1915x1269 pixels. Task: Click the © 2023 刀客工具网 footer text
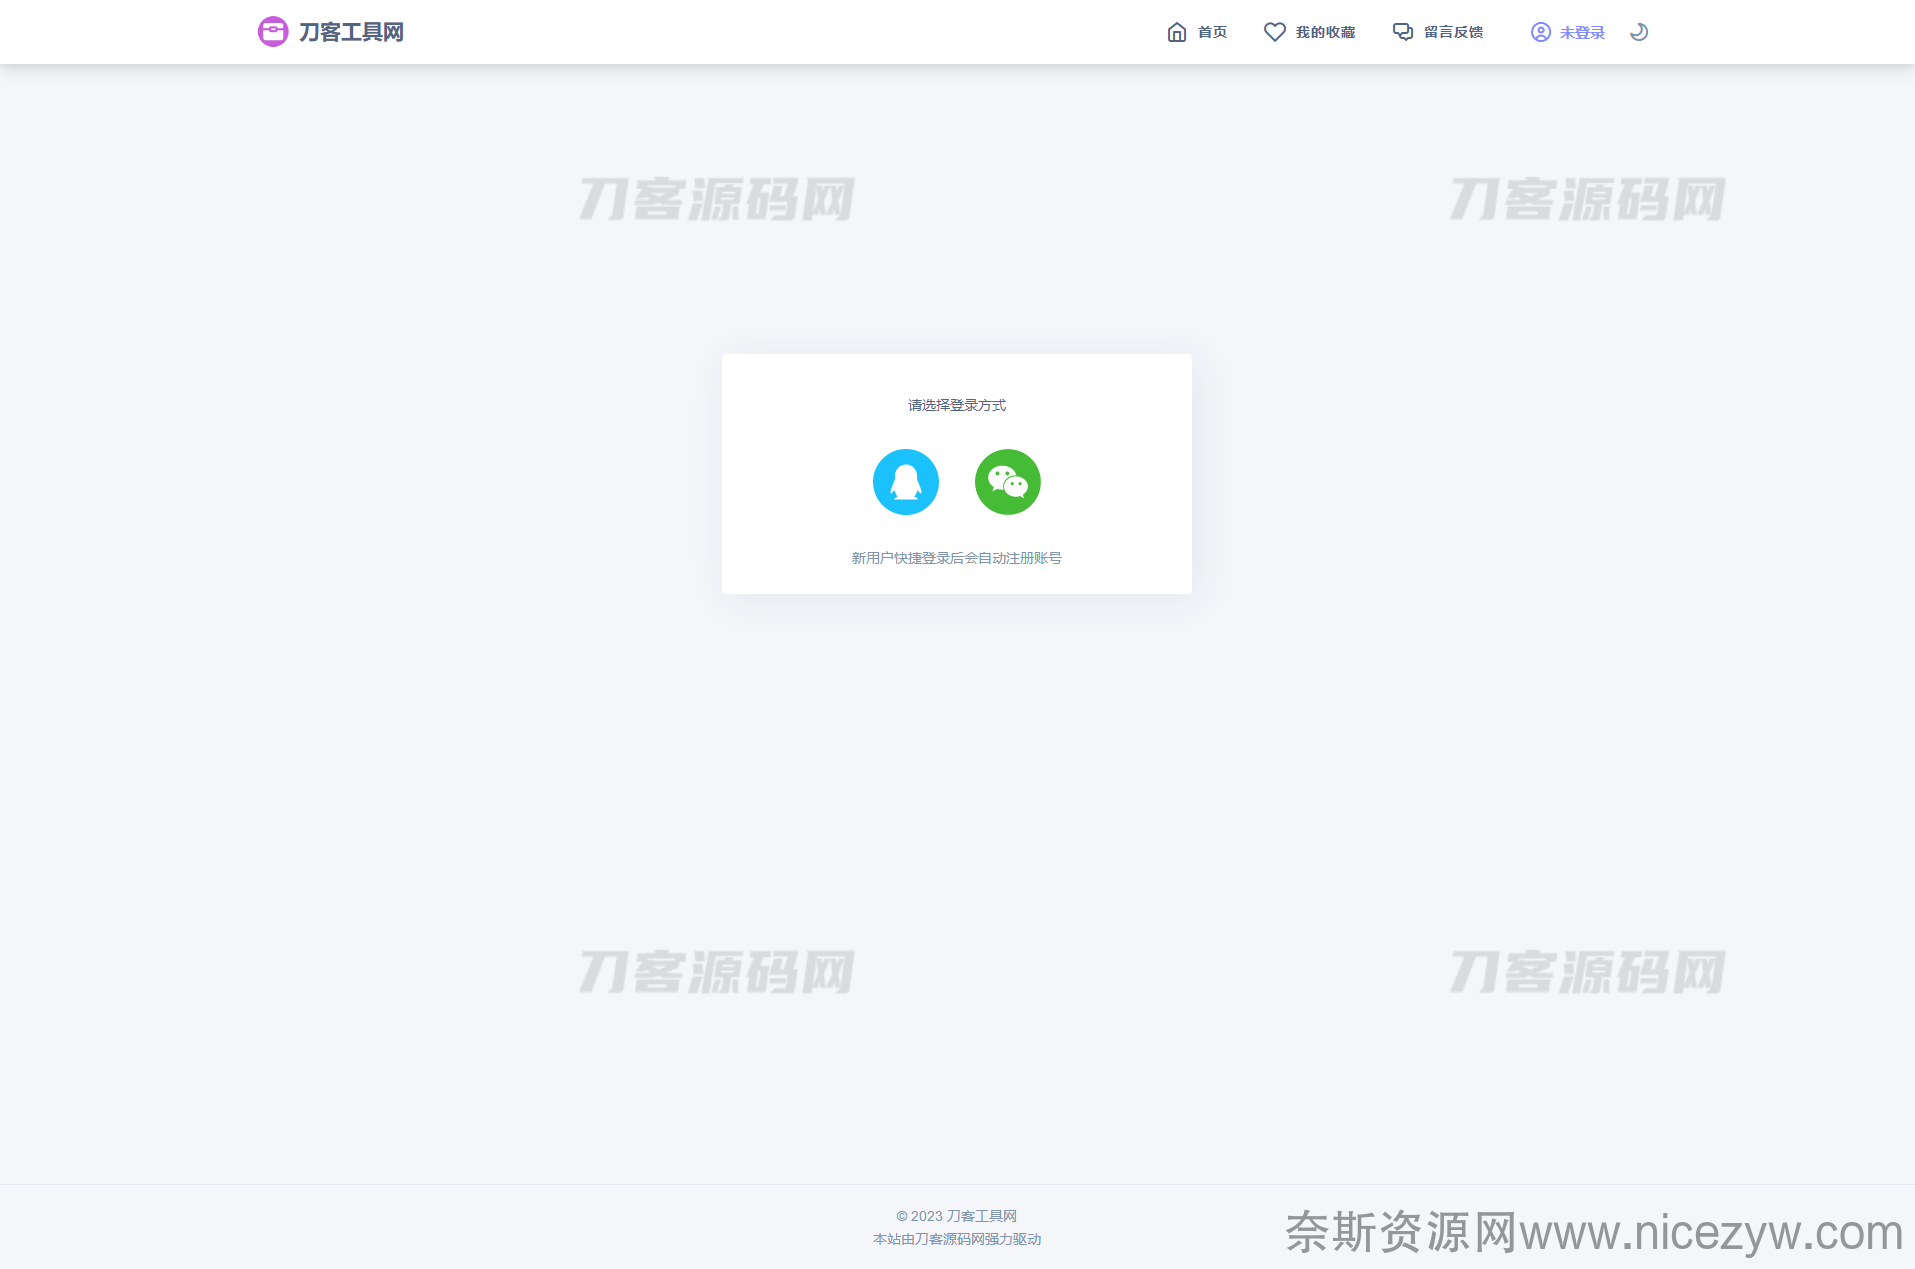tap(957, 1216)
